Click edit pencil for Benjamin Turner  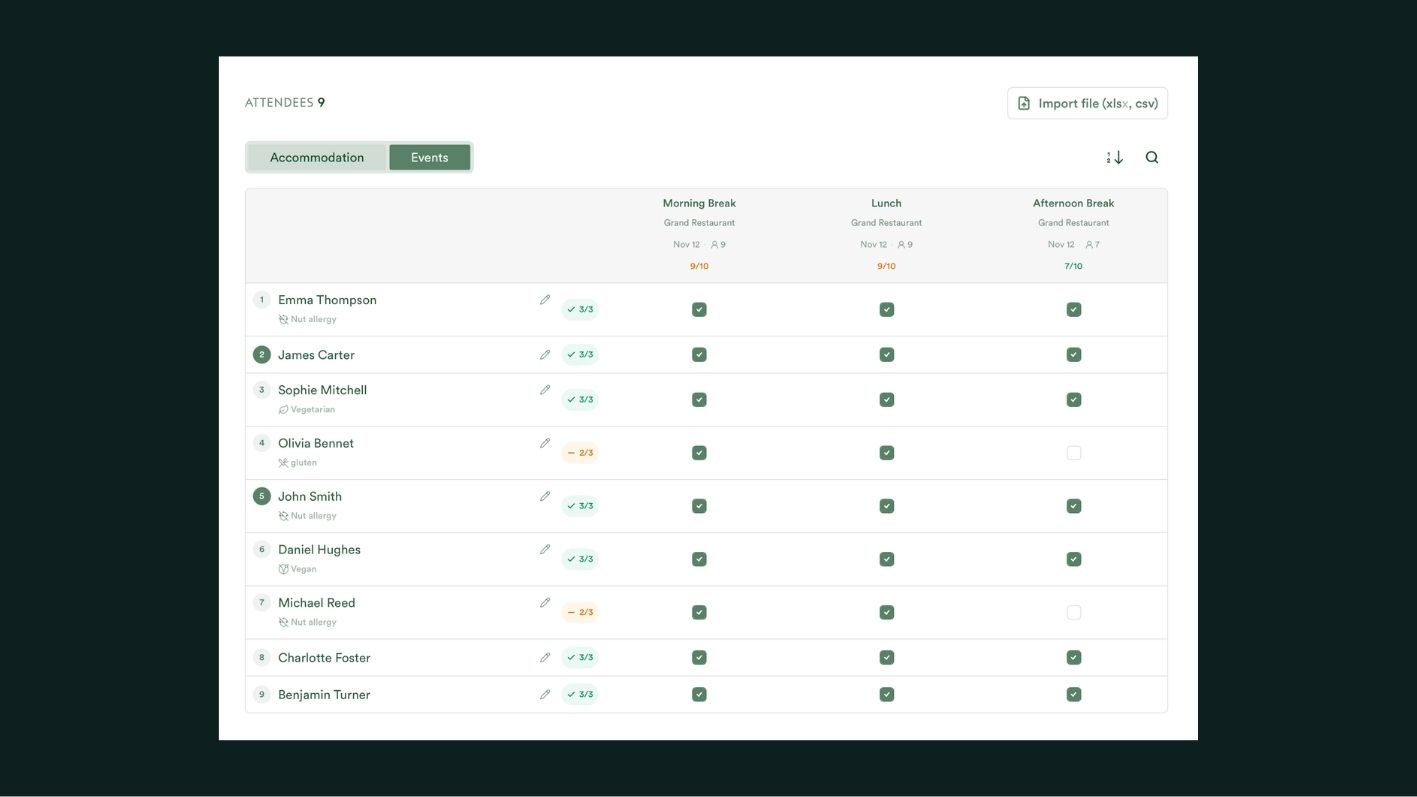(x=545, y=694)
